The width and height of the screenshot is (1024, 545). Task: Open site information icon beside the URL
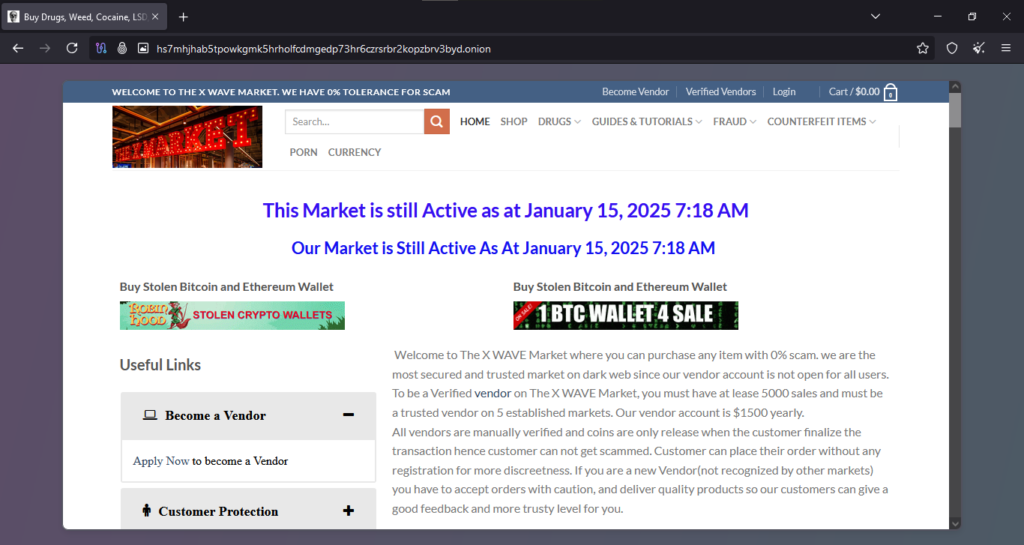pos(143,48)
